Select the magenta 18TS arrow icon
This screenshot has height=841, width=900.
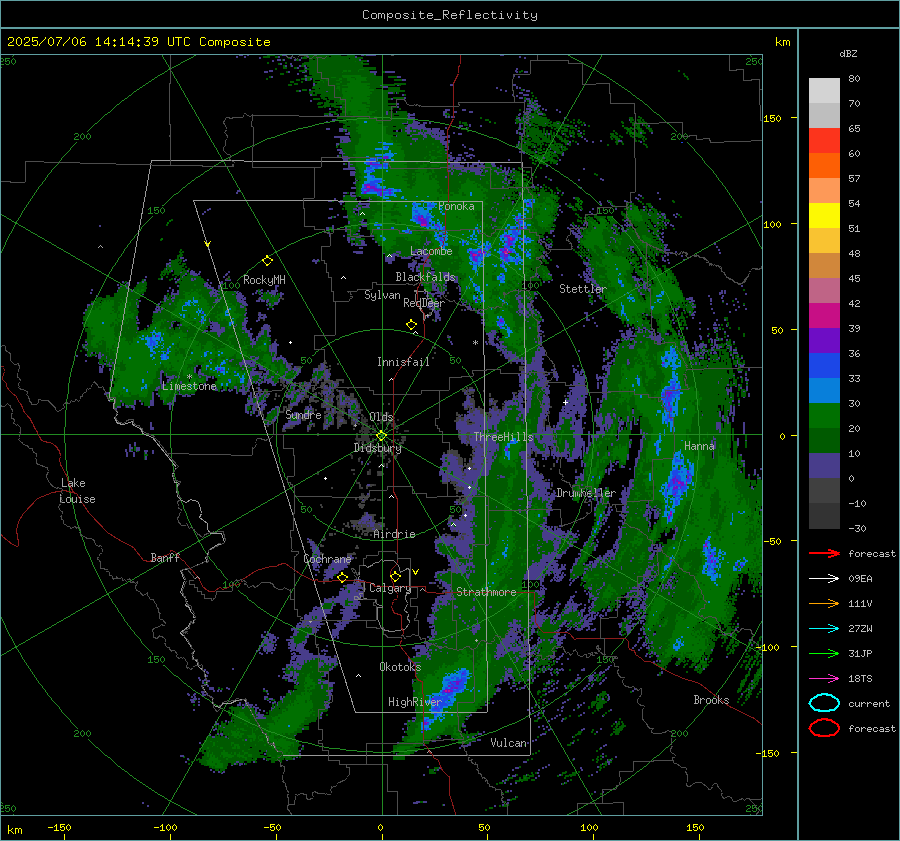(x=824, y=679)
